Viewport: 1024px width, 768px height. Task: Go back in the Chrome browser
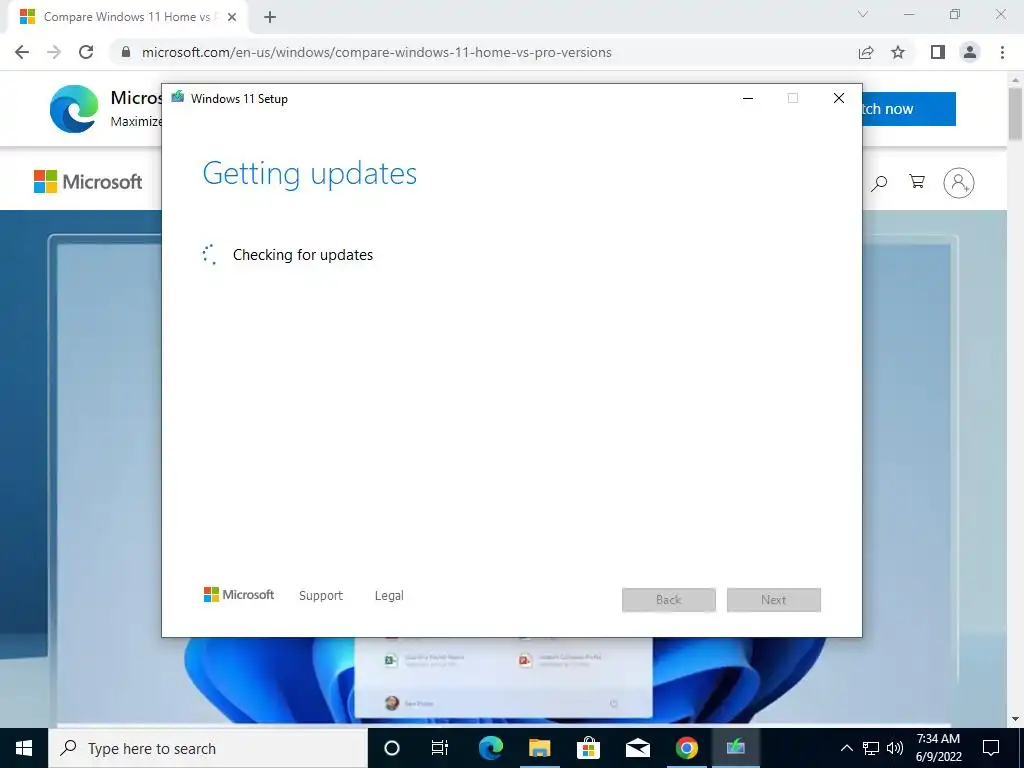pos(22,52)
